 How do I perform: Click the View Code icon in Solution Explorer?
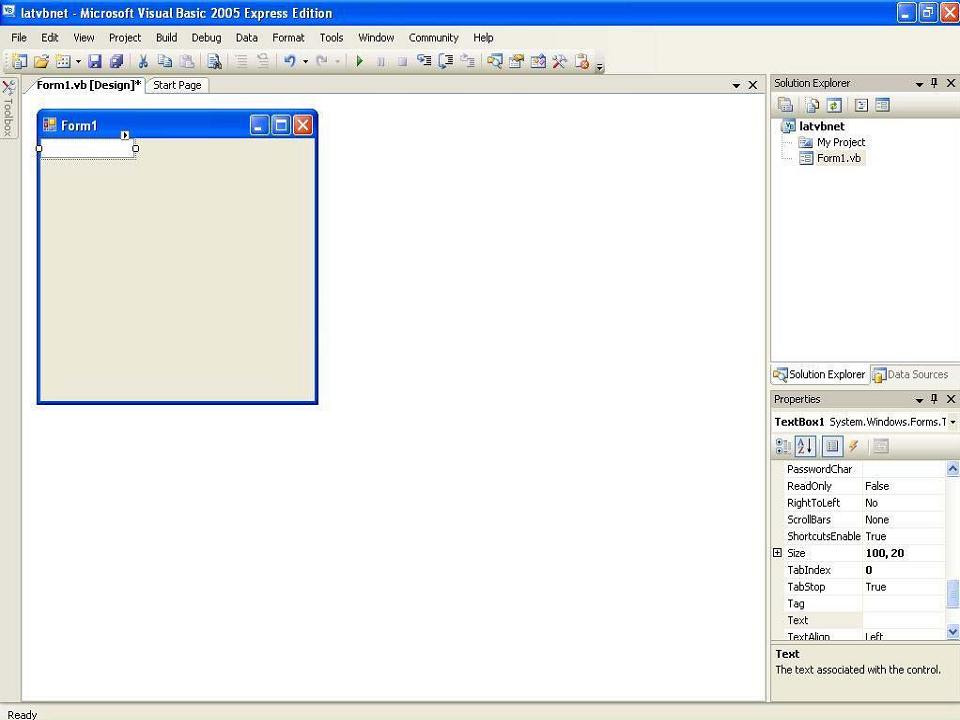click(x=861, y=105)
